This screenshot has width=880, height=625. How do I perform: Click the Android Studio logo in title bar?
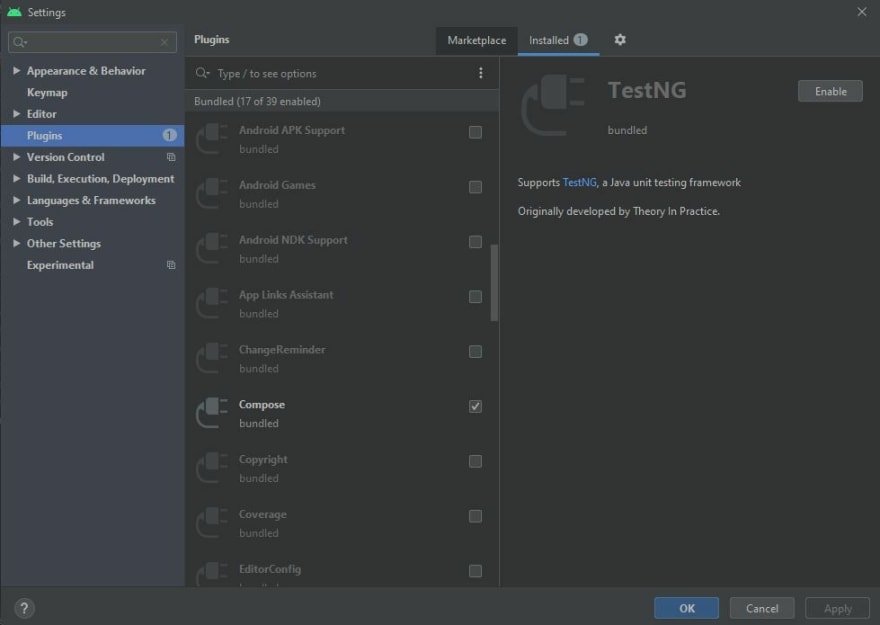pyautogui.click(x=14, y=12)
